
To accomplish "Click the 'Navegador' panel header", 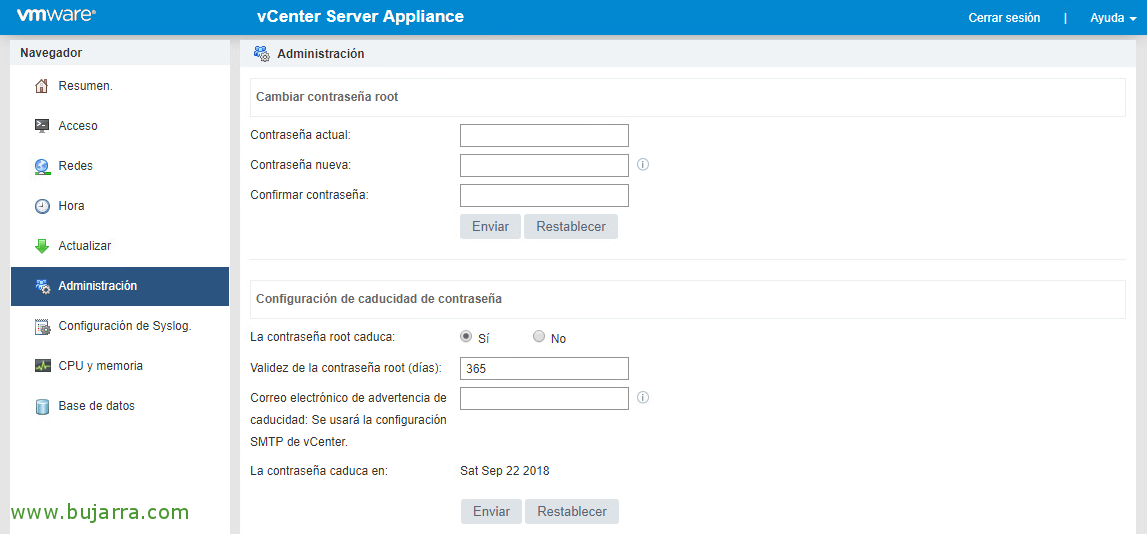I will [120, 53].
